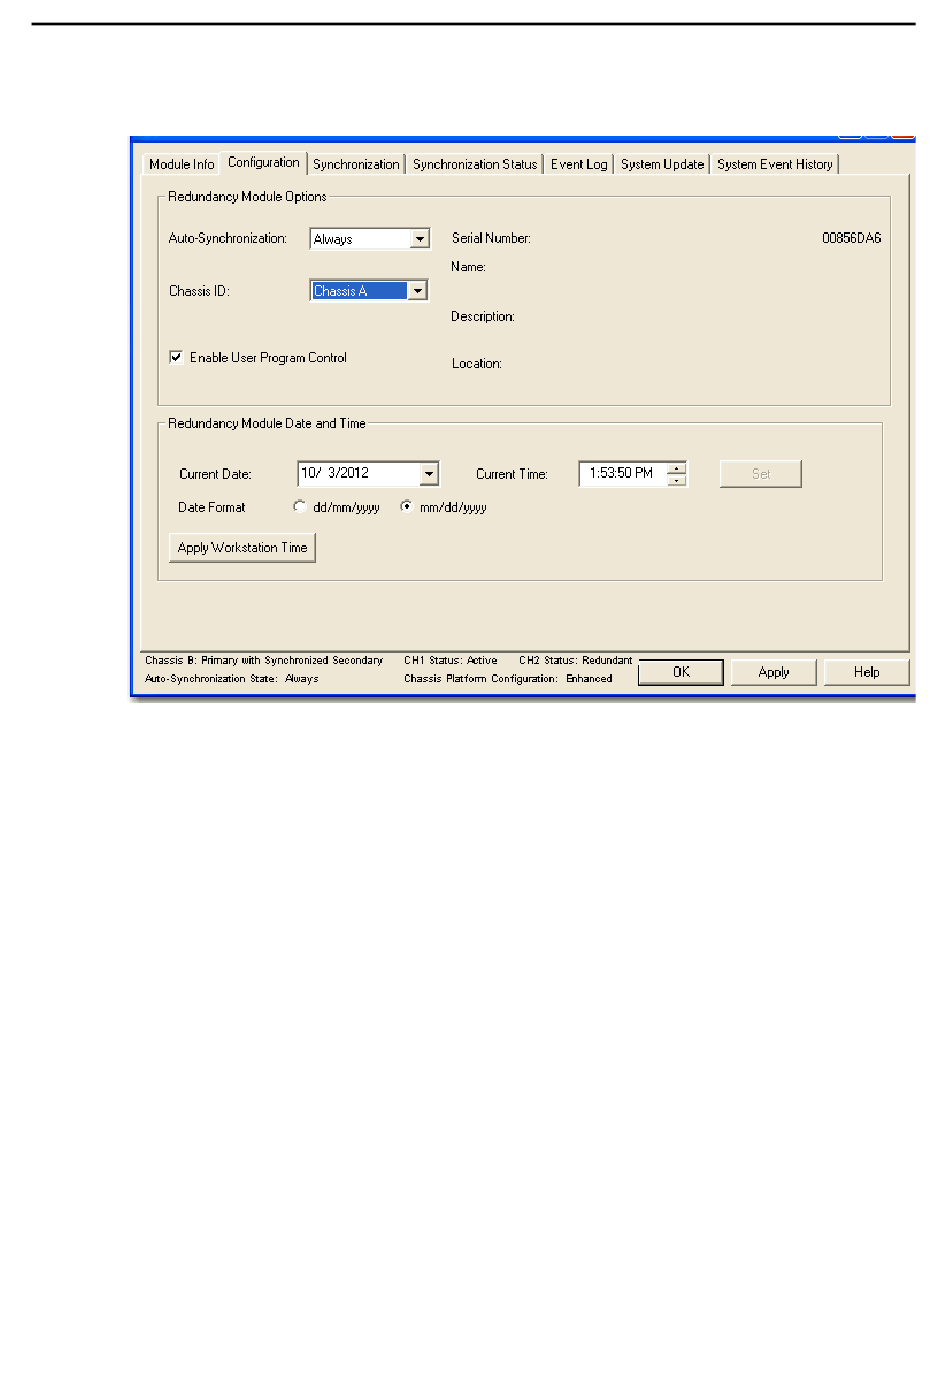Select dd/mm/yyyy date format radio button
This screenshot has width=950, height=1398.
point(299,507)
